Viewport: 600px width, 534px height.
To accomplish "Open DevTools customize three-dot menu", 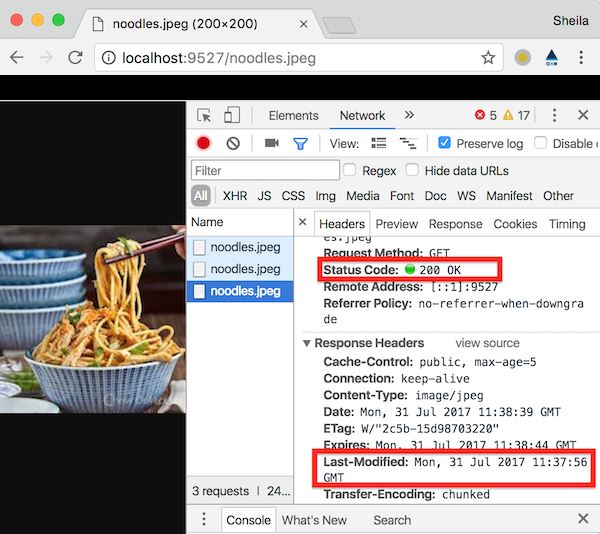I will (554, 115).
